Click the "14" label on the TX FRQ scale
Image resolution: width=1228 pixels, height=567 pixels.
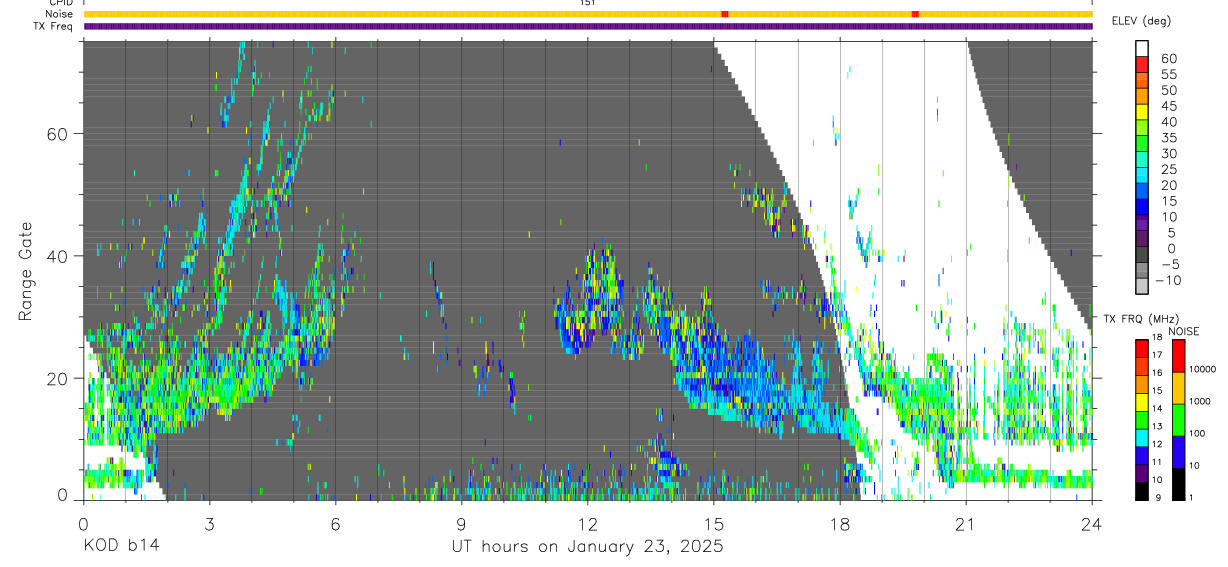(x=1157, y=408)
